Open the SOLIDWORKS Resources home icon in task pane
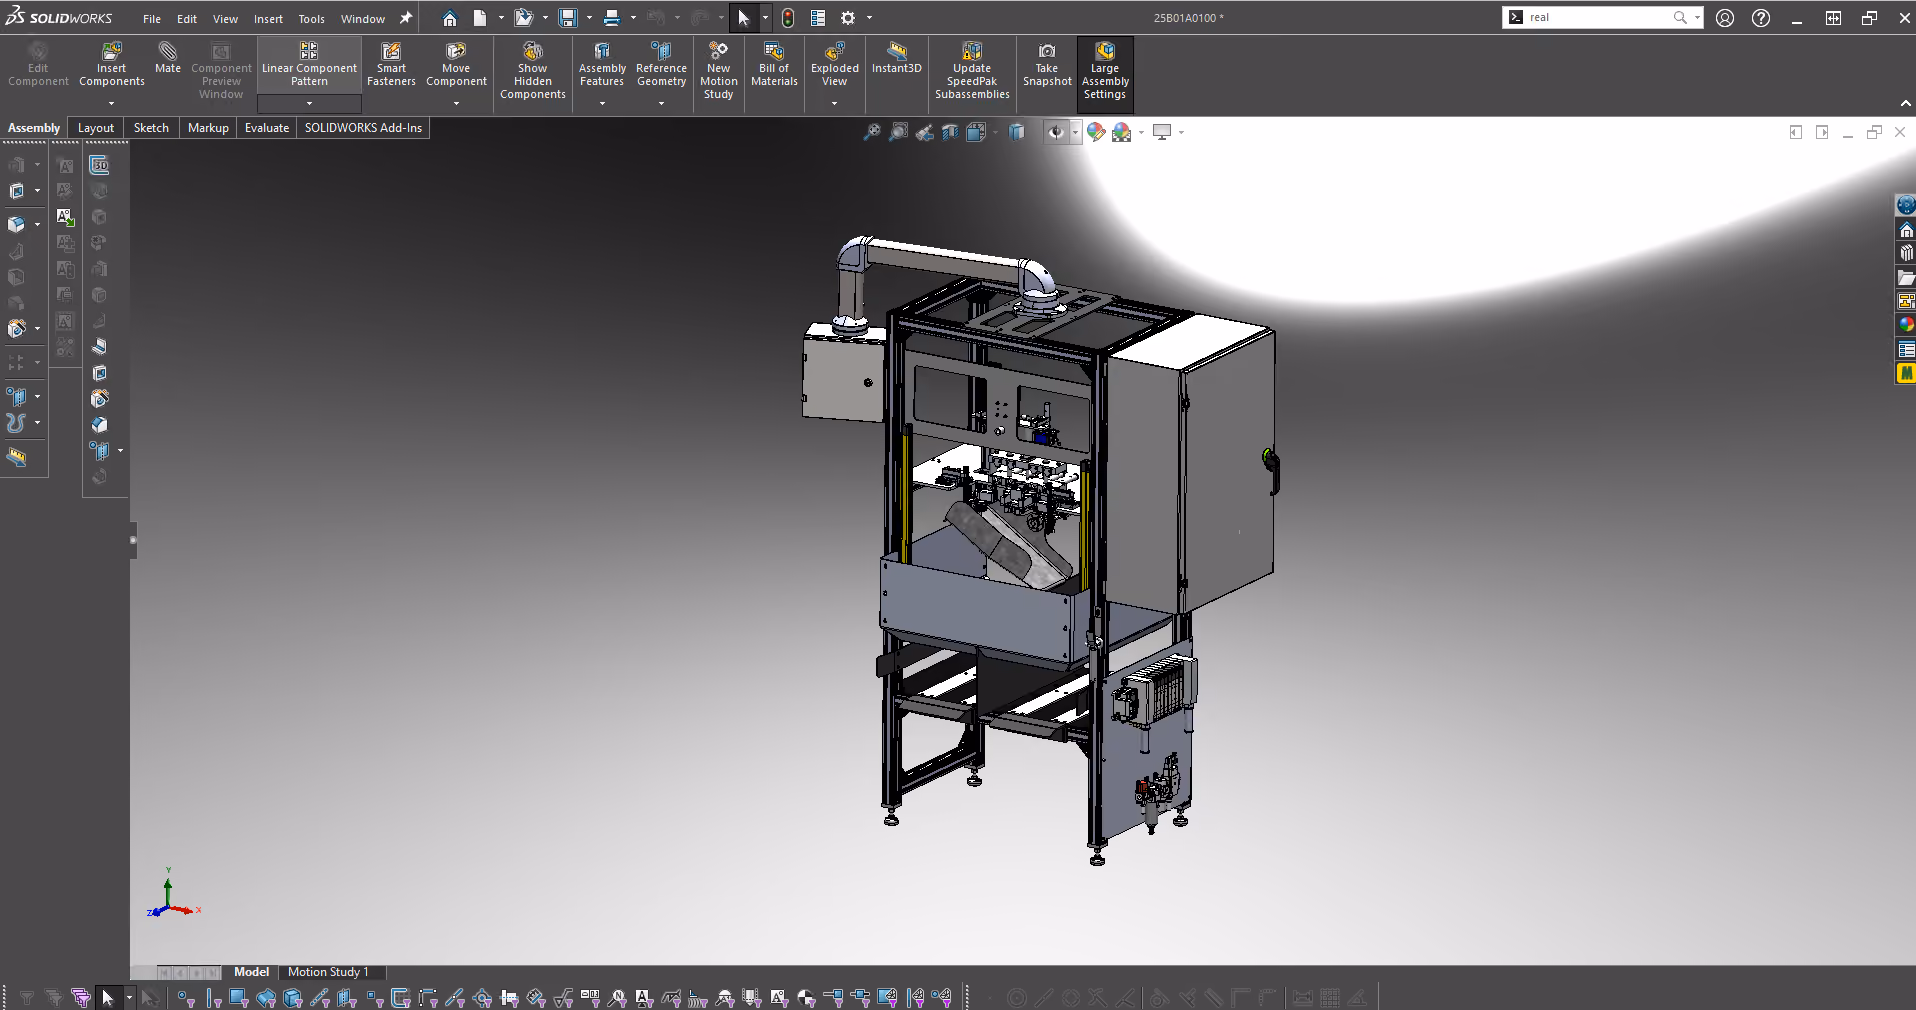Image resolution: width=1916 pixels, height=1010 pixels. point(1906,230)
